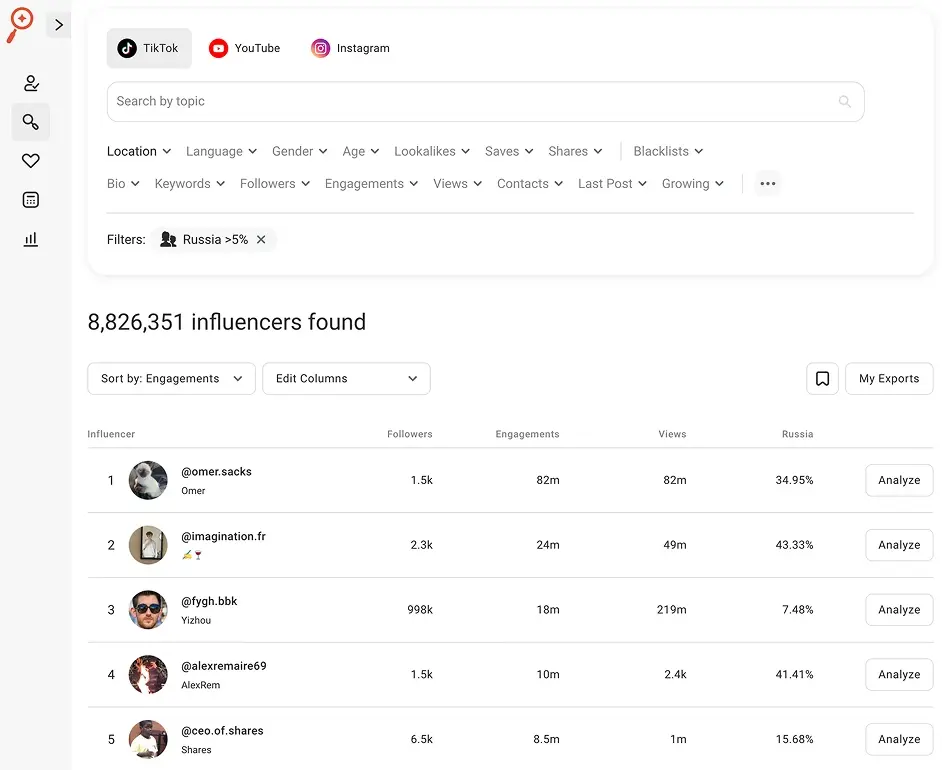Click the @fygh.bbk profile avatar
The image size is (942, 770).
point(148,610)
